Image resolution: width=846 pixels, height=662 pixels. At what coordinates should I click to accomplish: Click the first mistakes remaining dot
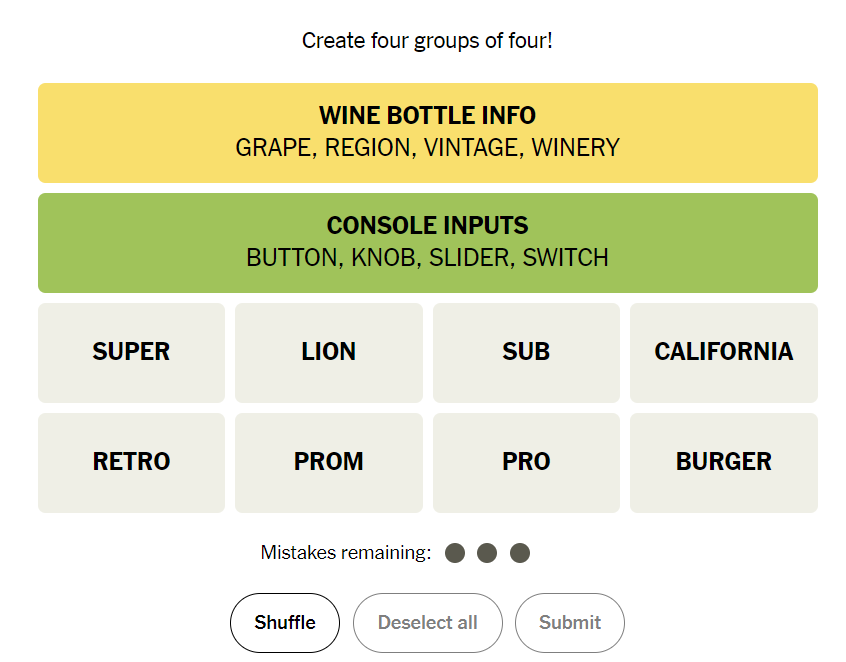coord(455,553)
